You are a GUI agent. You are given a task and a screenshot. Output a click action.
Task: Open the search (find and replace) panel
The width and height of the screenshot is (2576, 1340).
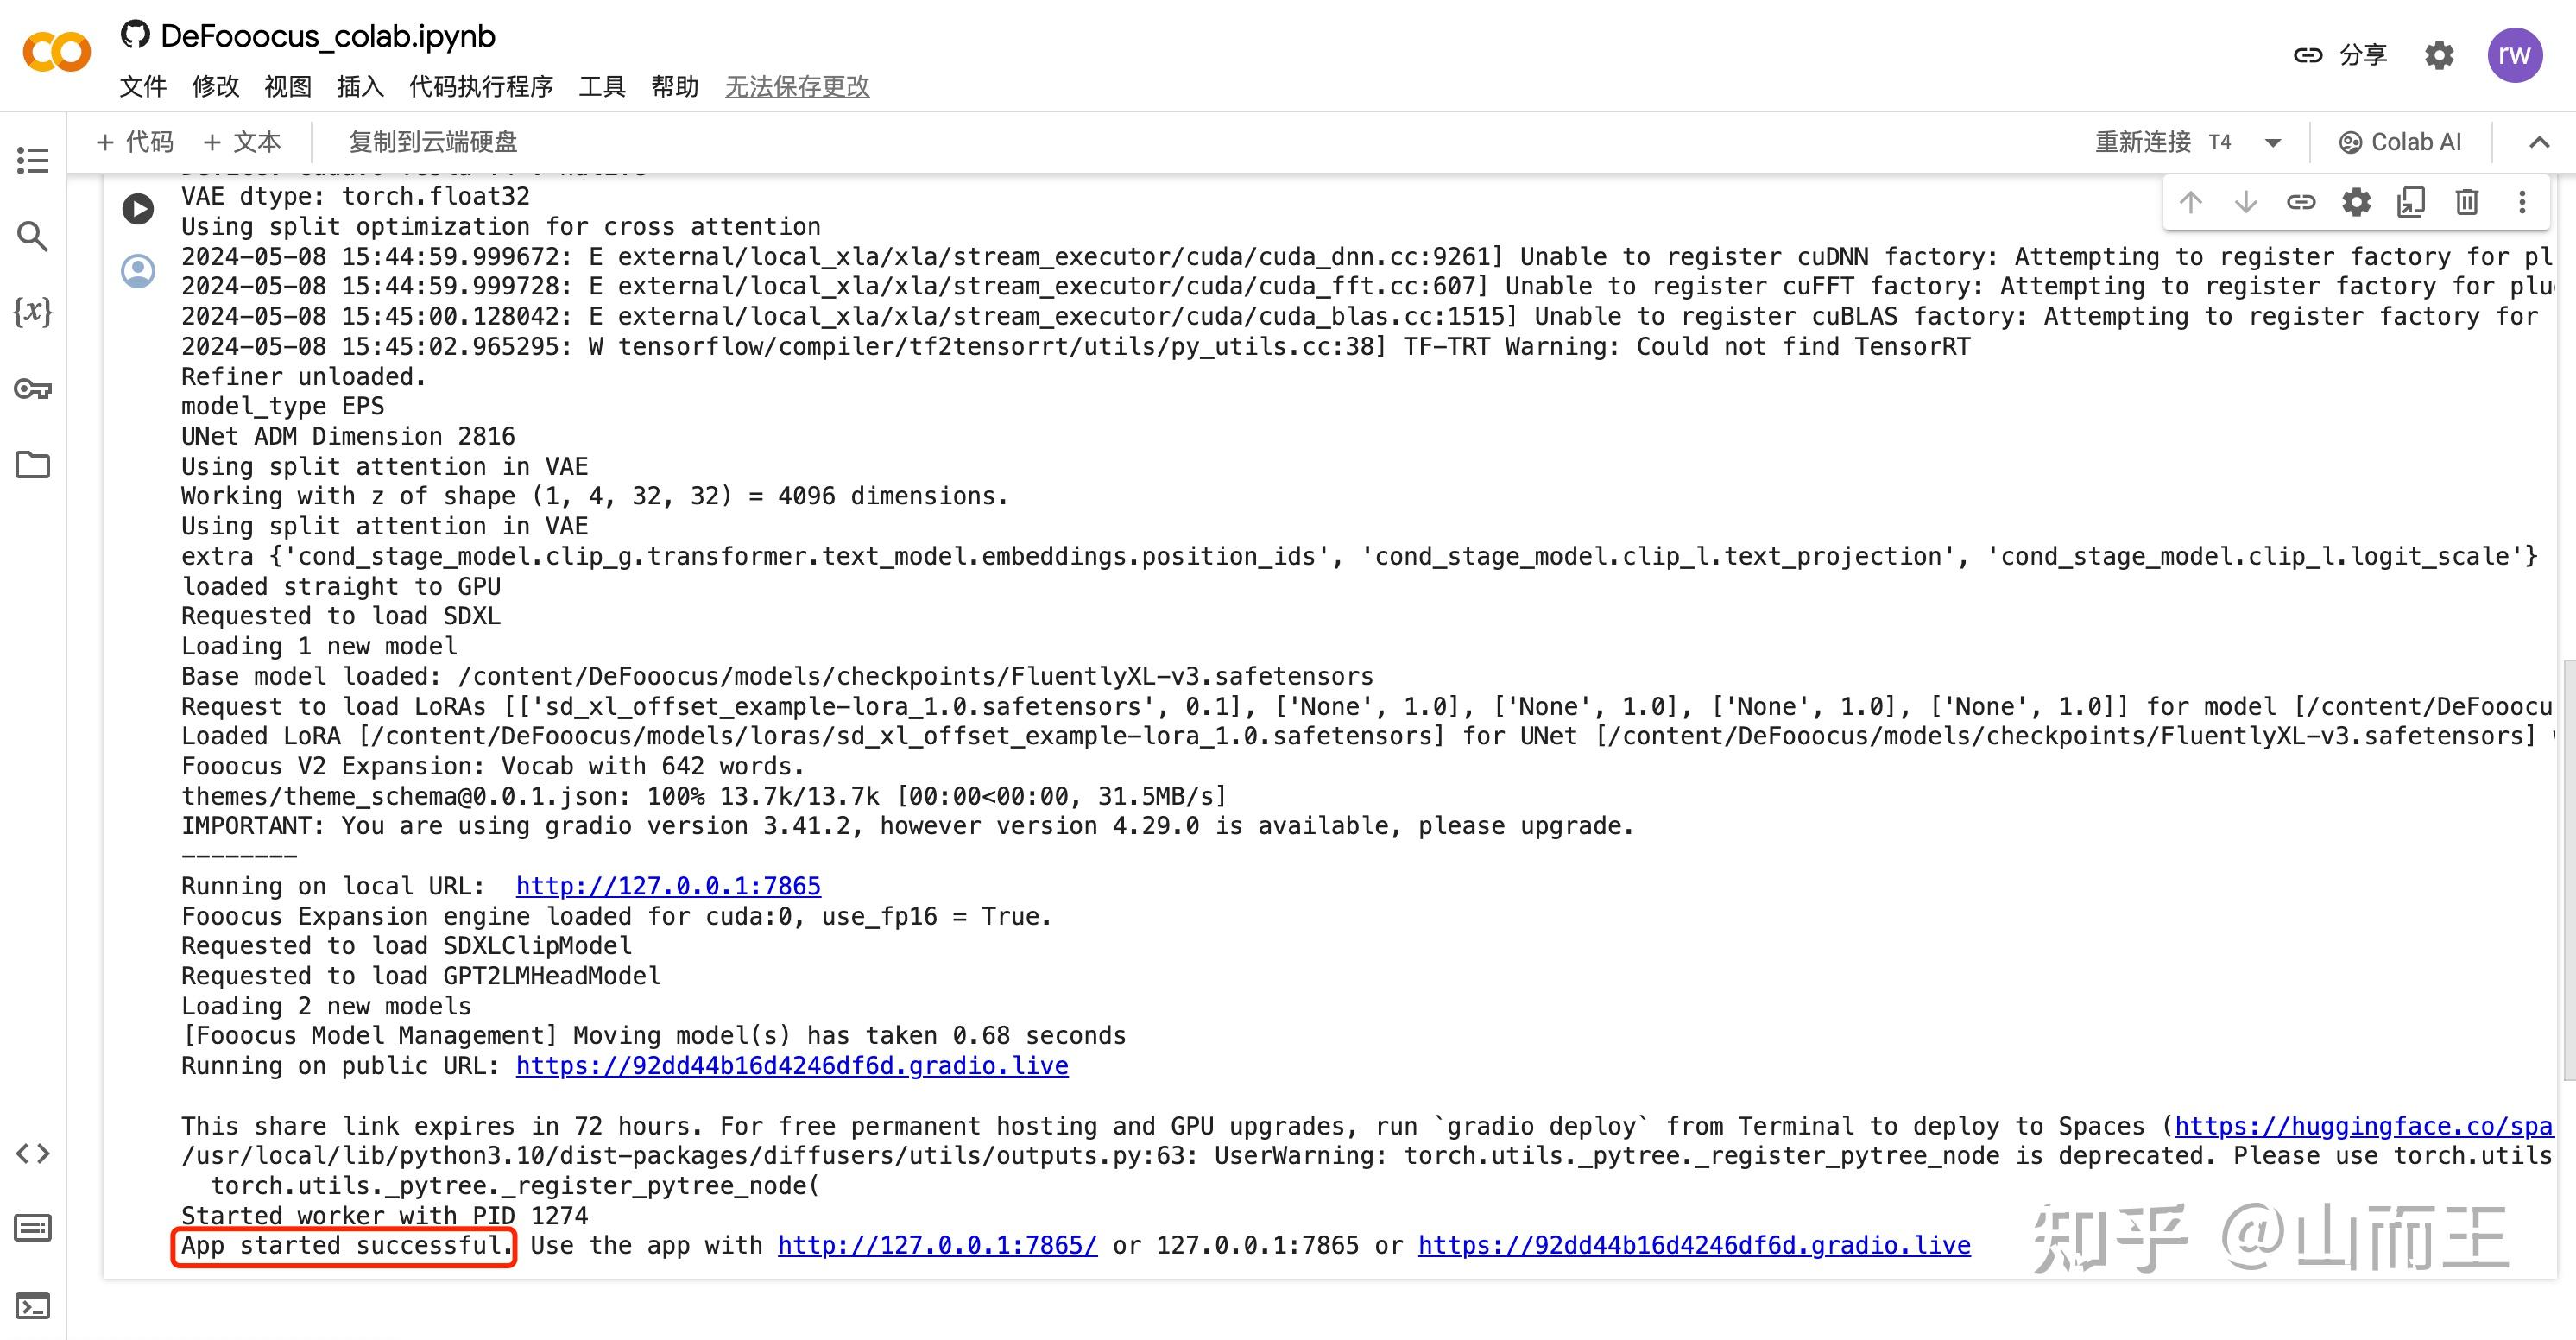click(x=33, y=237)
